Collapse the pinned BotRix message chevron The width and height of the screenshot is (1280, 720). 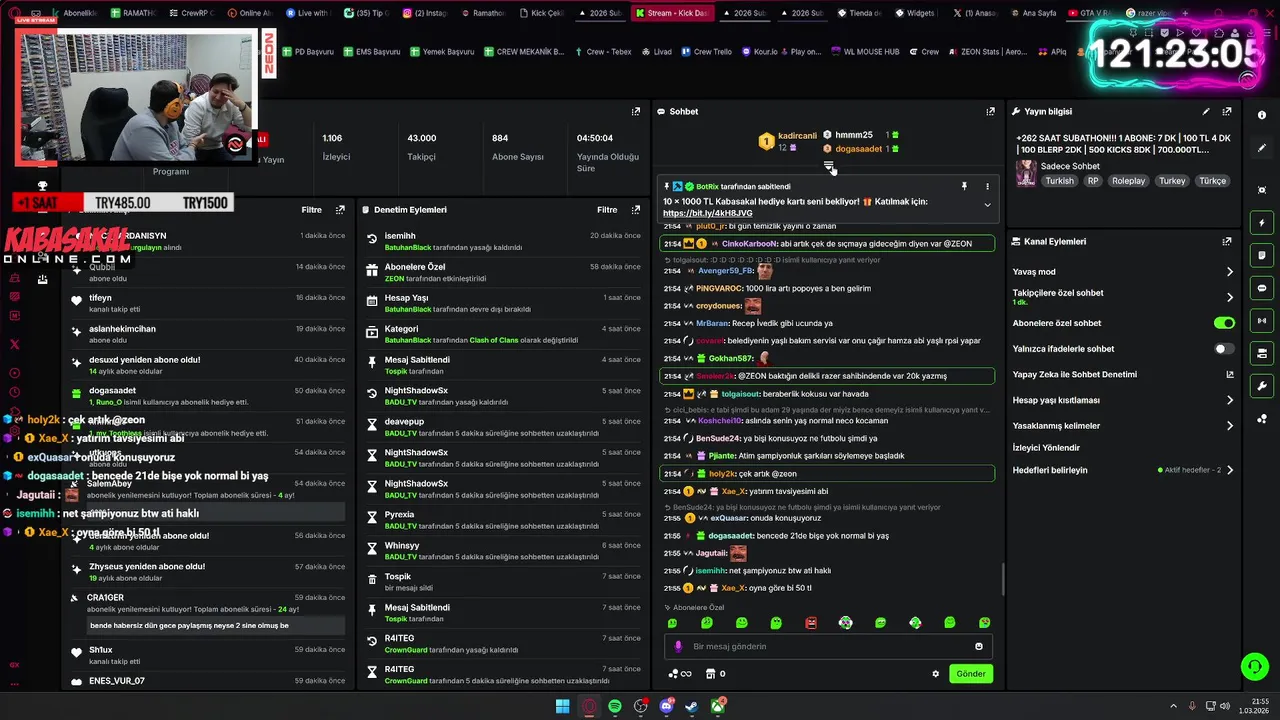[987, 205]
